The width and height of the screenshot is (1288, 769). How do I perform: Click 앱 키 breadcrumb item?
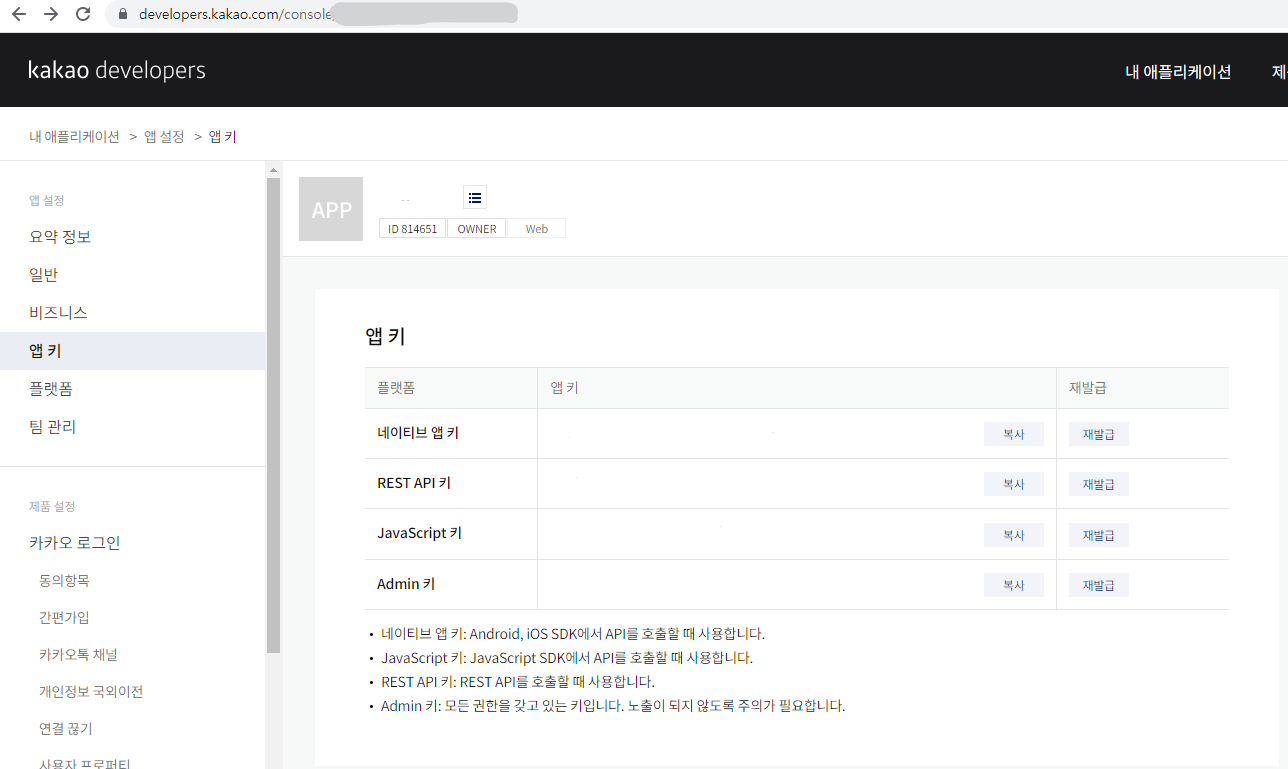coord(222,136)
